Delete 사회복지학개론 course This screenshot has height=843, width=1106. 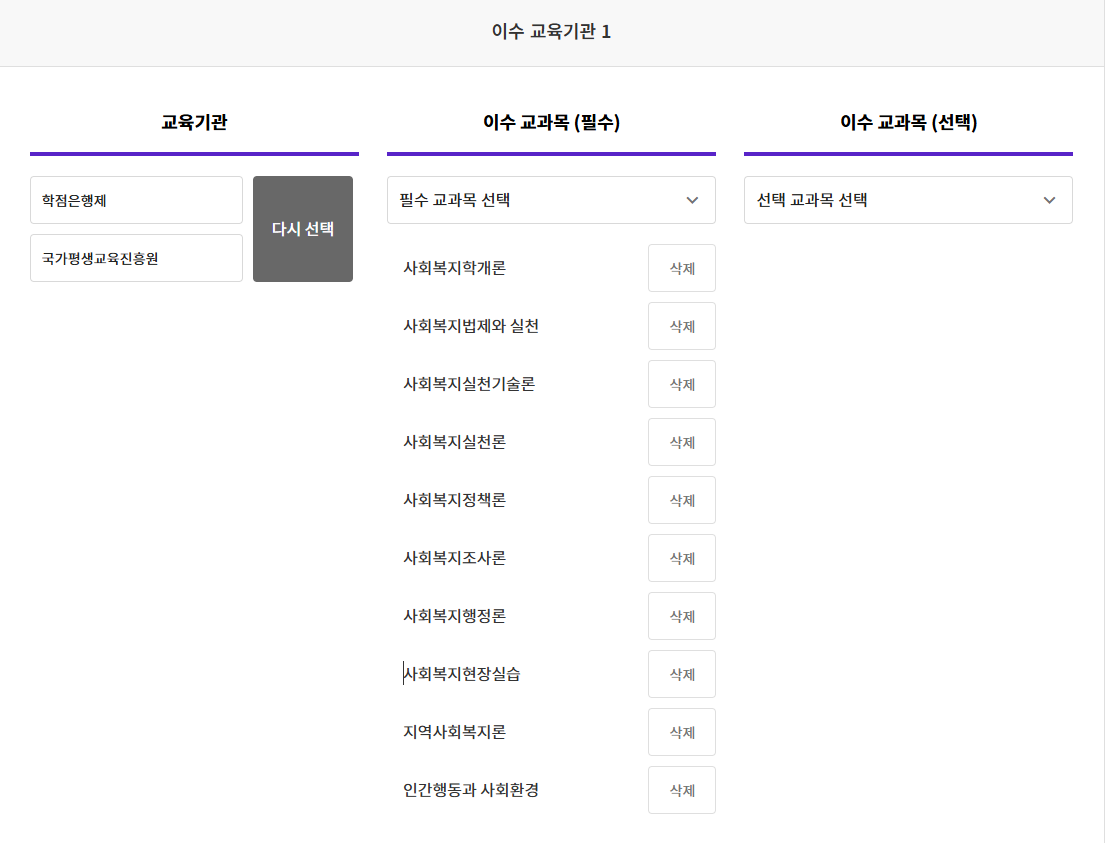(681, 268)
